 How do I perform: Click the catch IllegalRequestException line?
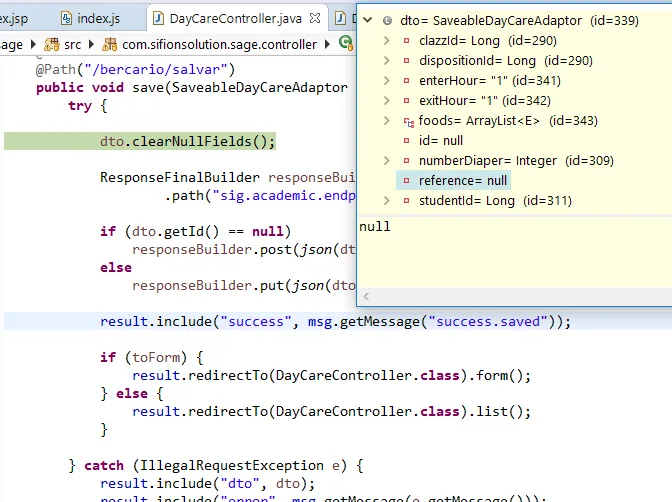click(x=216, y=466)
